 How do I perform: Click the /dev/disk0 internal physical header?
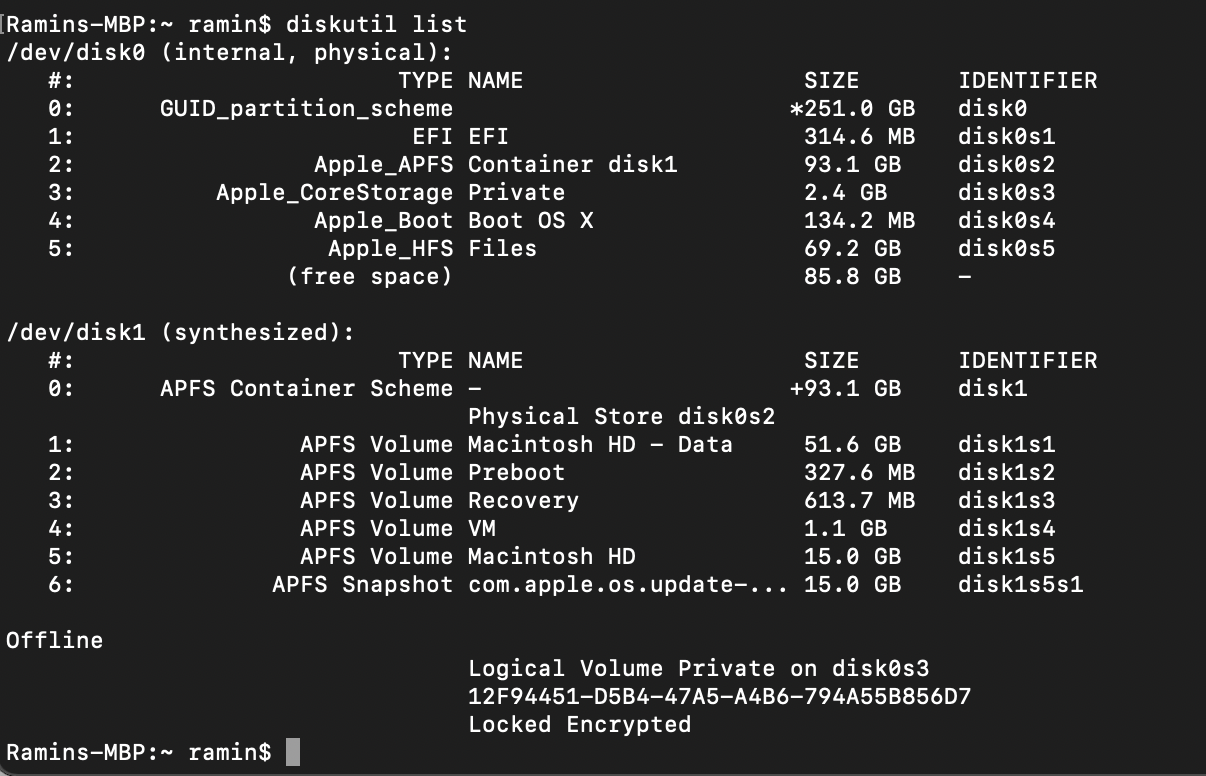click(x=229, y=51)
